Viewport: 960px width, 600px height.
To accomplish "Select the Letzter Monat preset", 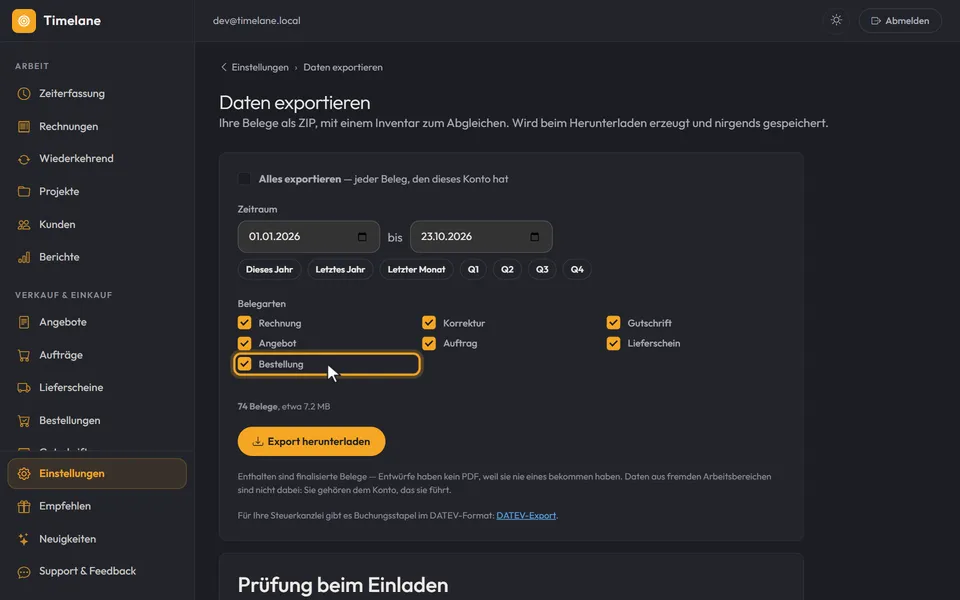I will pyautogui.click(x=416, y=269).
